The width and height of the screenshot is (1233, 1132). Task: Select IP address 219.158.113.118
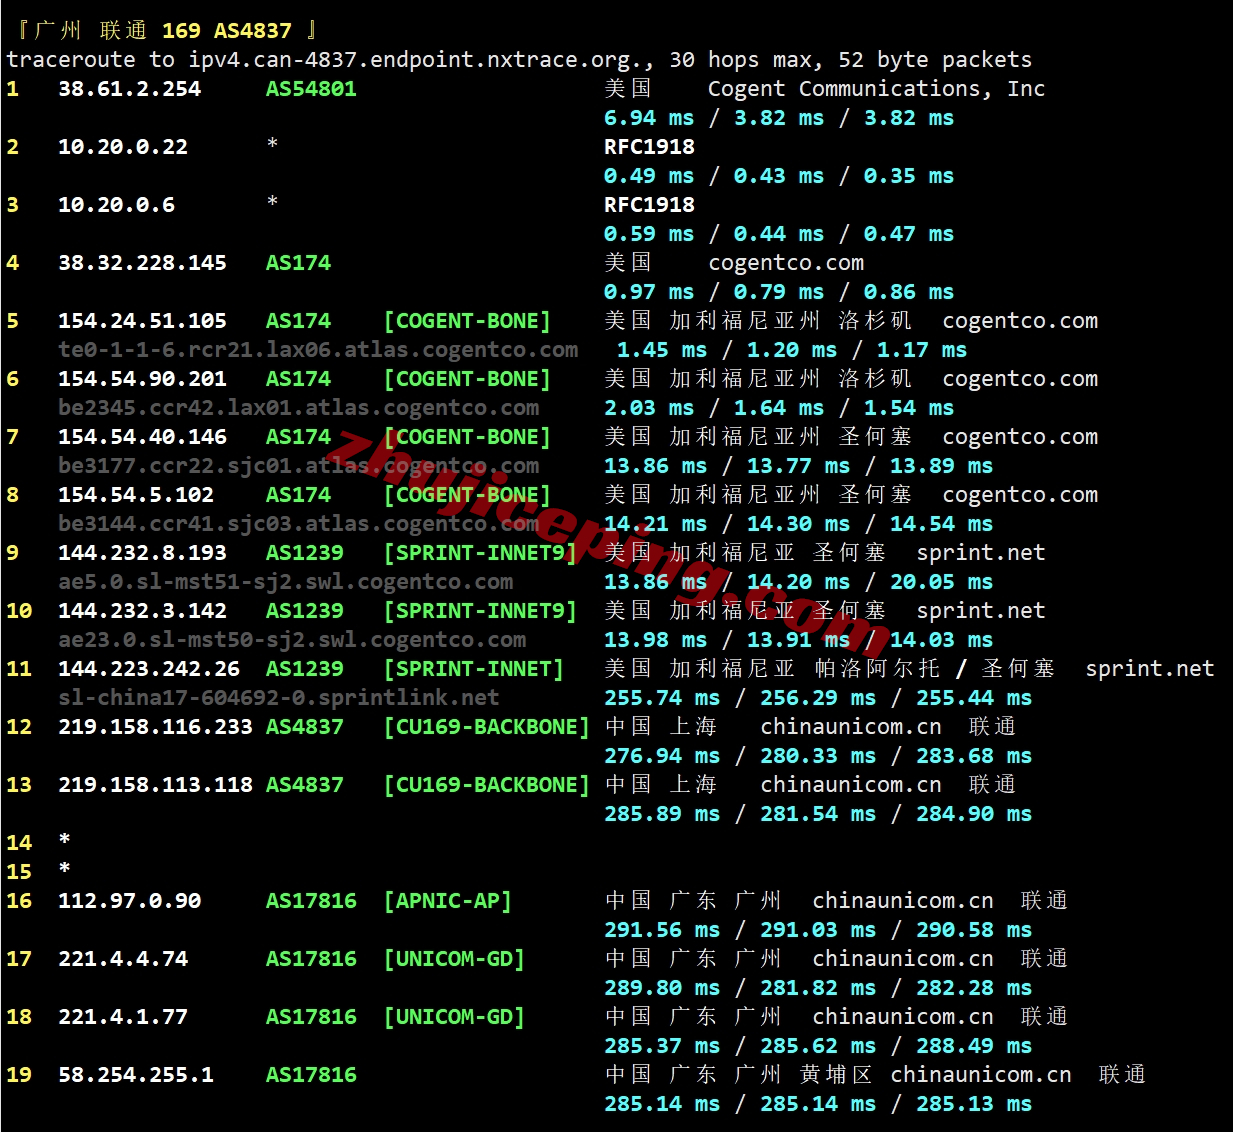click(156, 785)
